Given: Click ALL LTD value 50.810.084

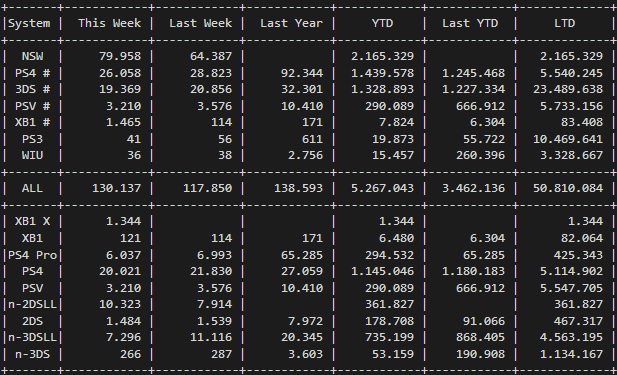Looking at the screenshot, I should 568,188.
